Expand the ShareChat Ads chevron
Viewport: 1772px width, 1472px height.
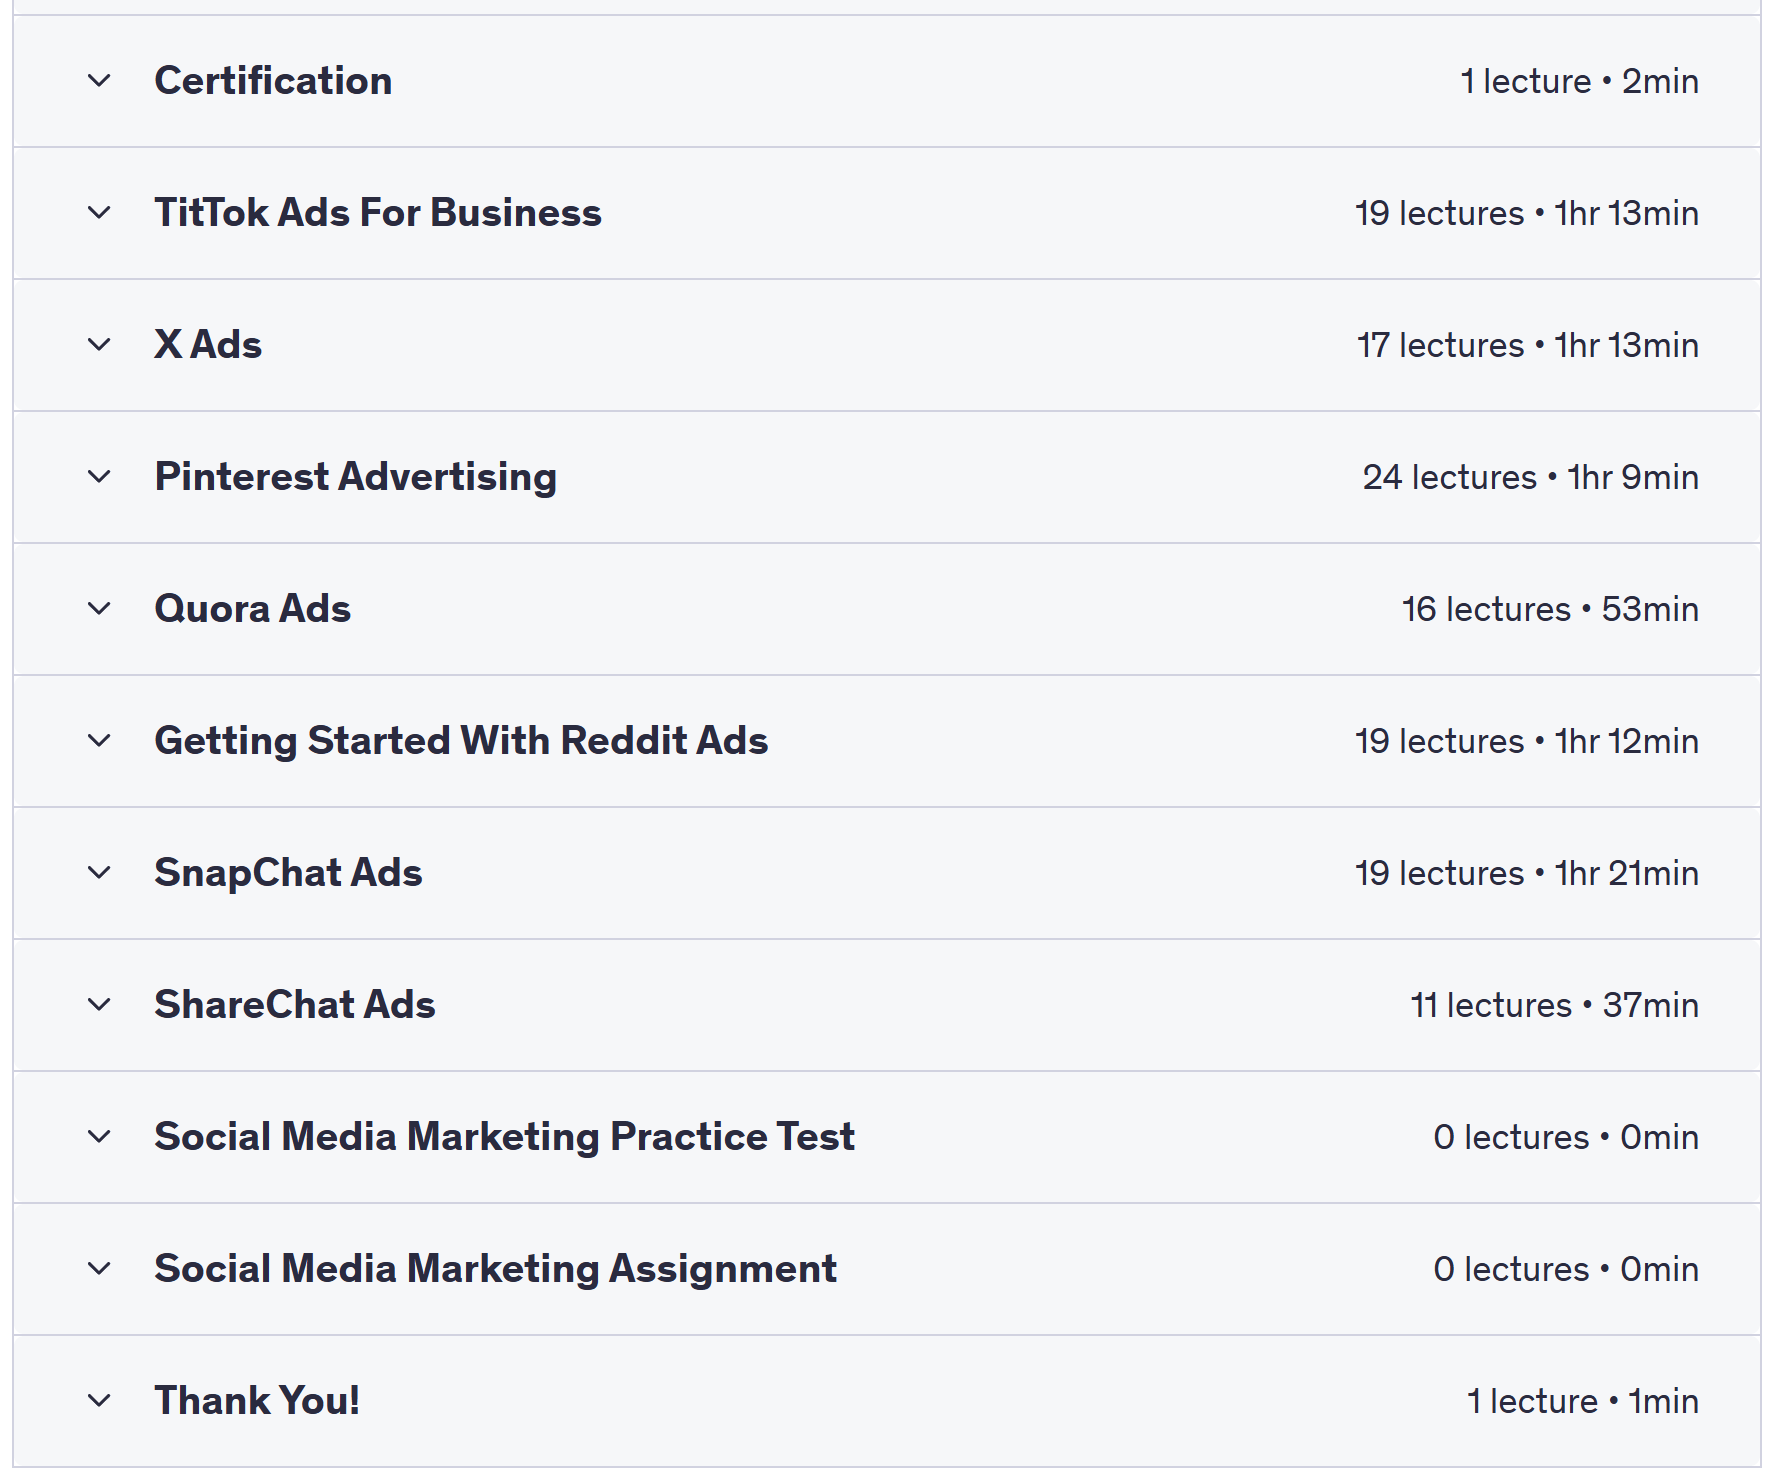[99, 1005]
